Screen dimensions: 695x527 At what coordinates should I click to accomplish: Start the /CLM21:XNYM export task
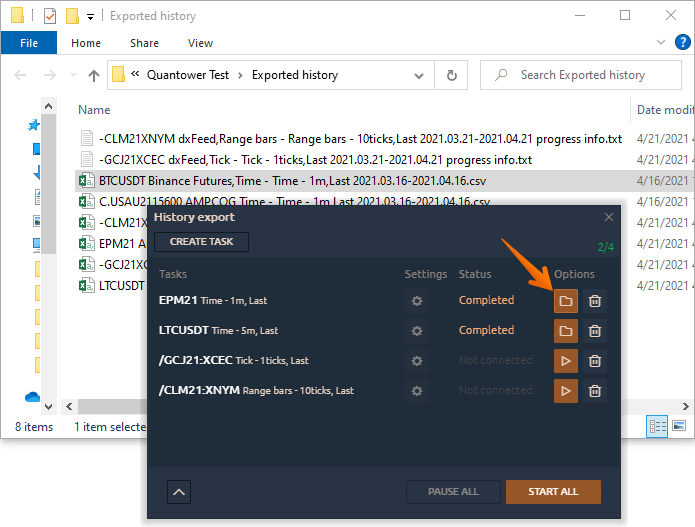[x=565, y=391]
